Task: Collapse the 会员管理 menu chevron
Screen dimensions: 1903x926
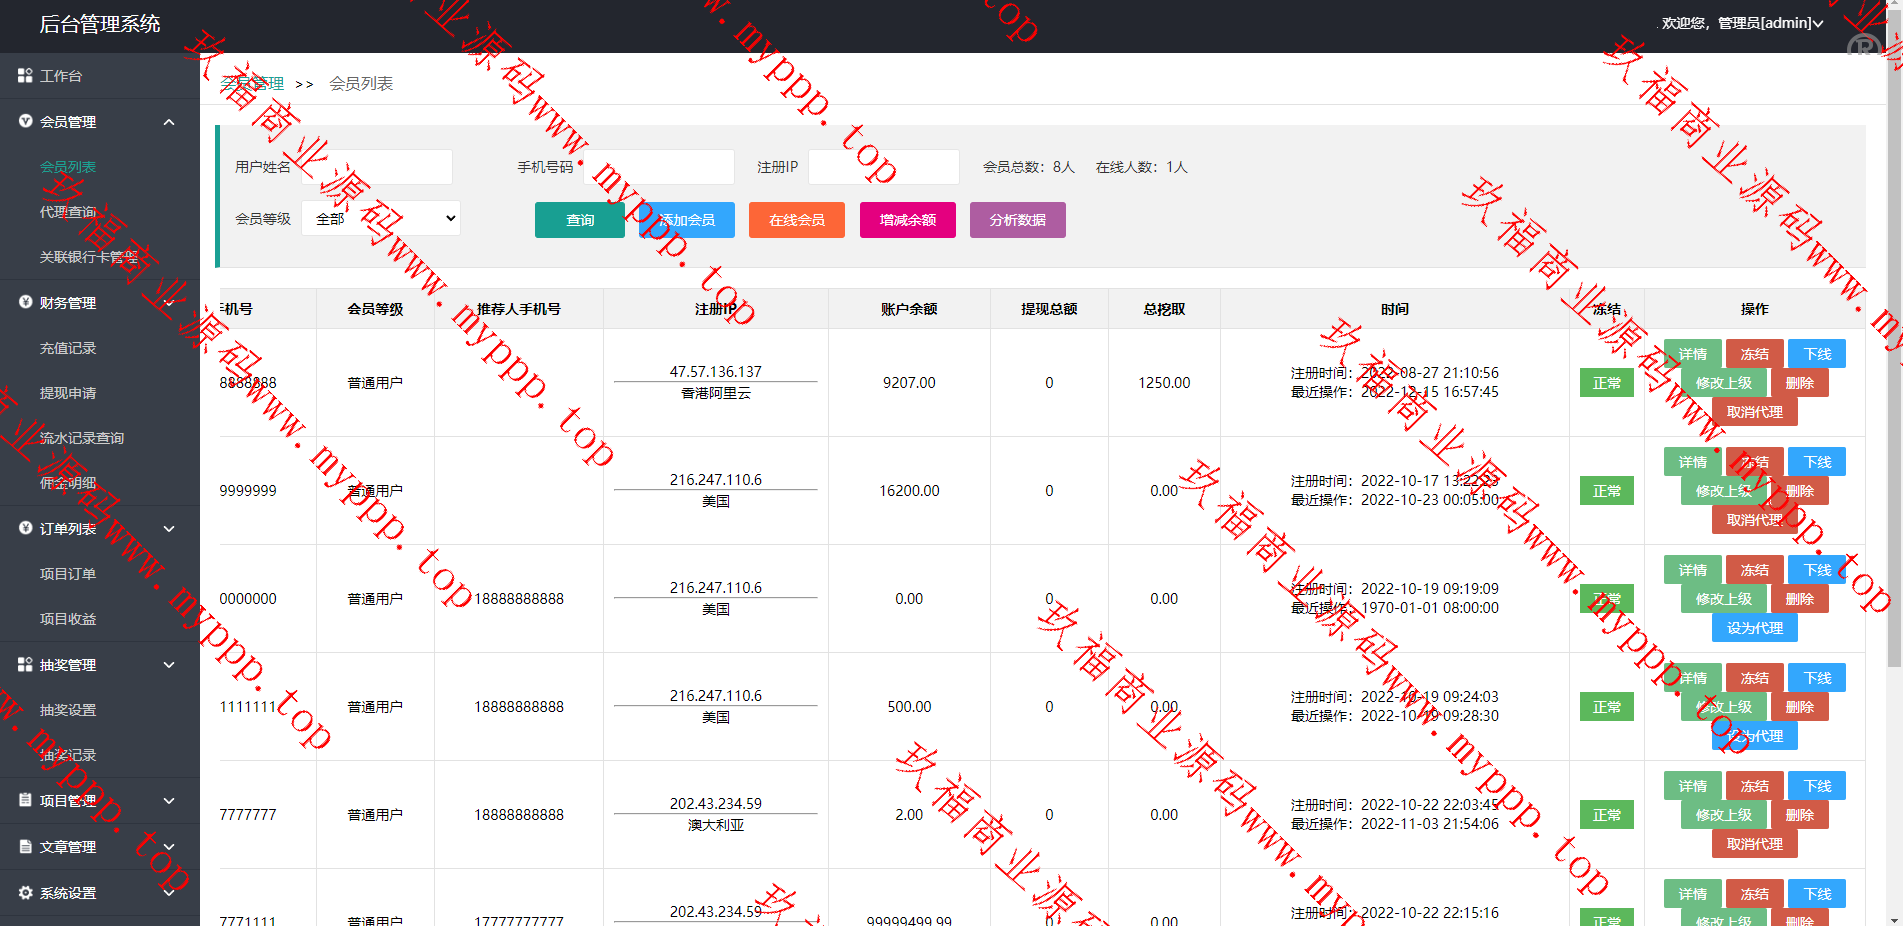Action: (x=169, y=122)
